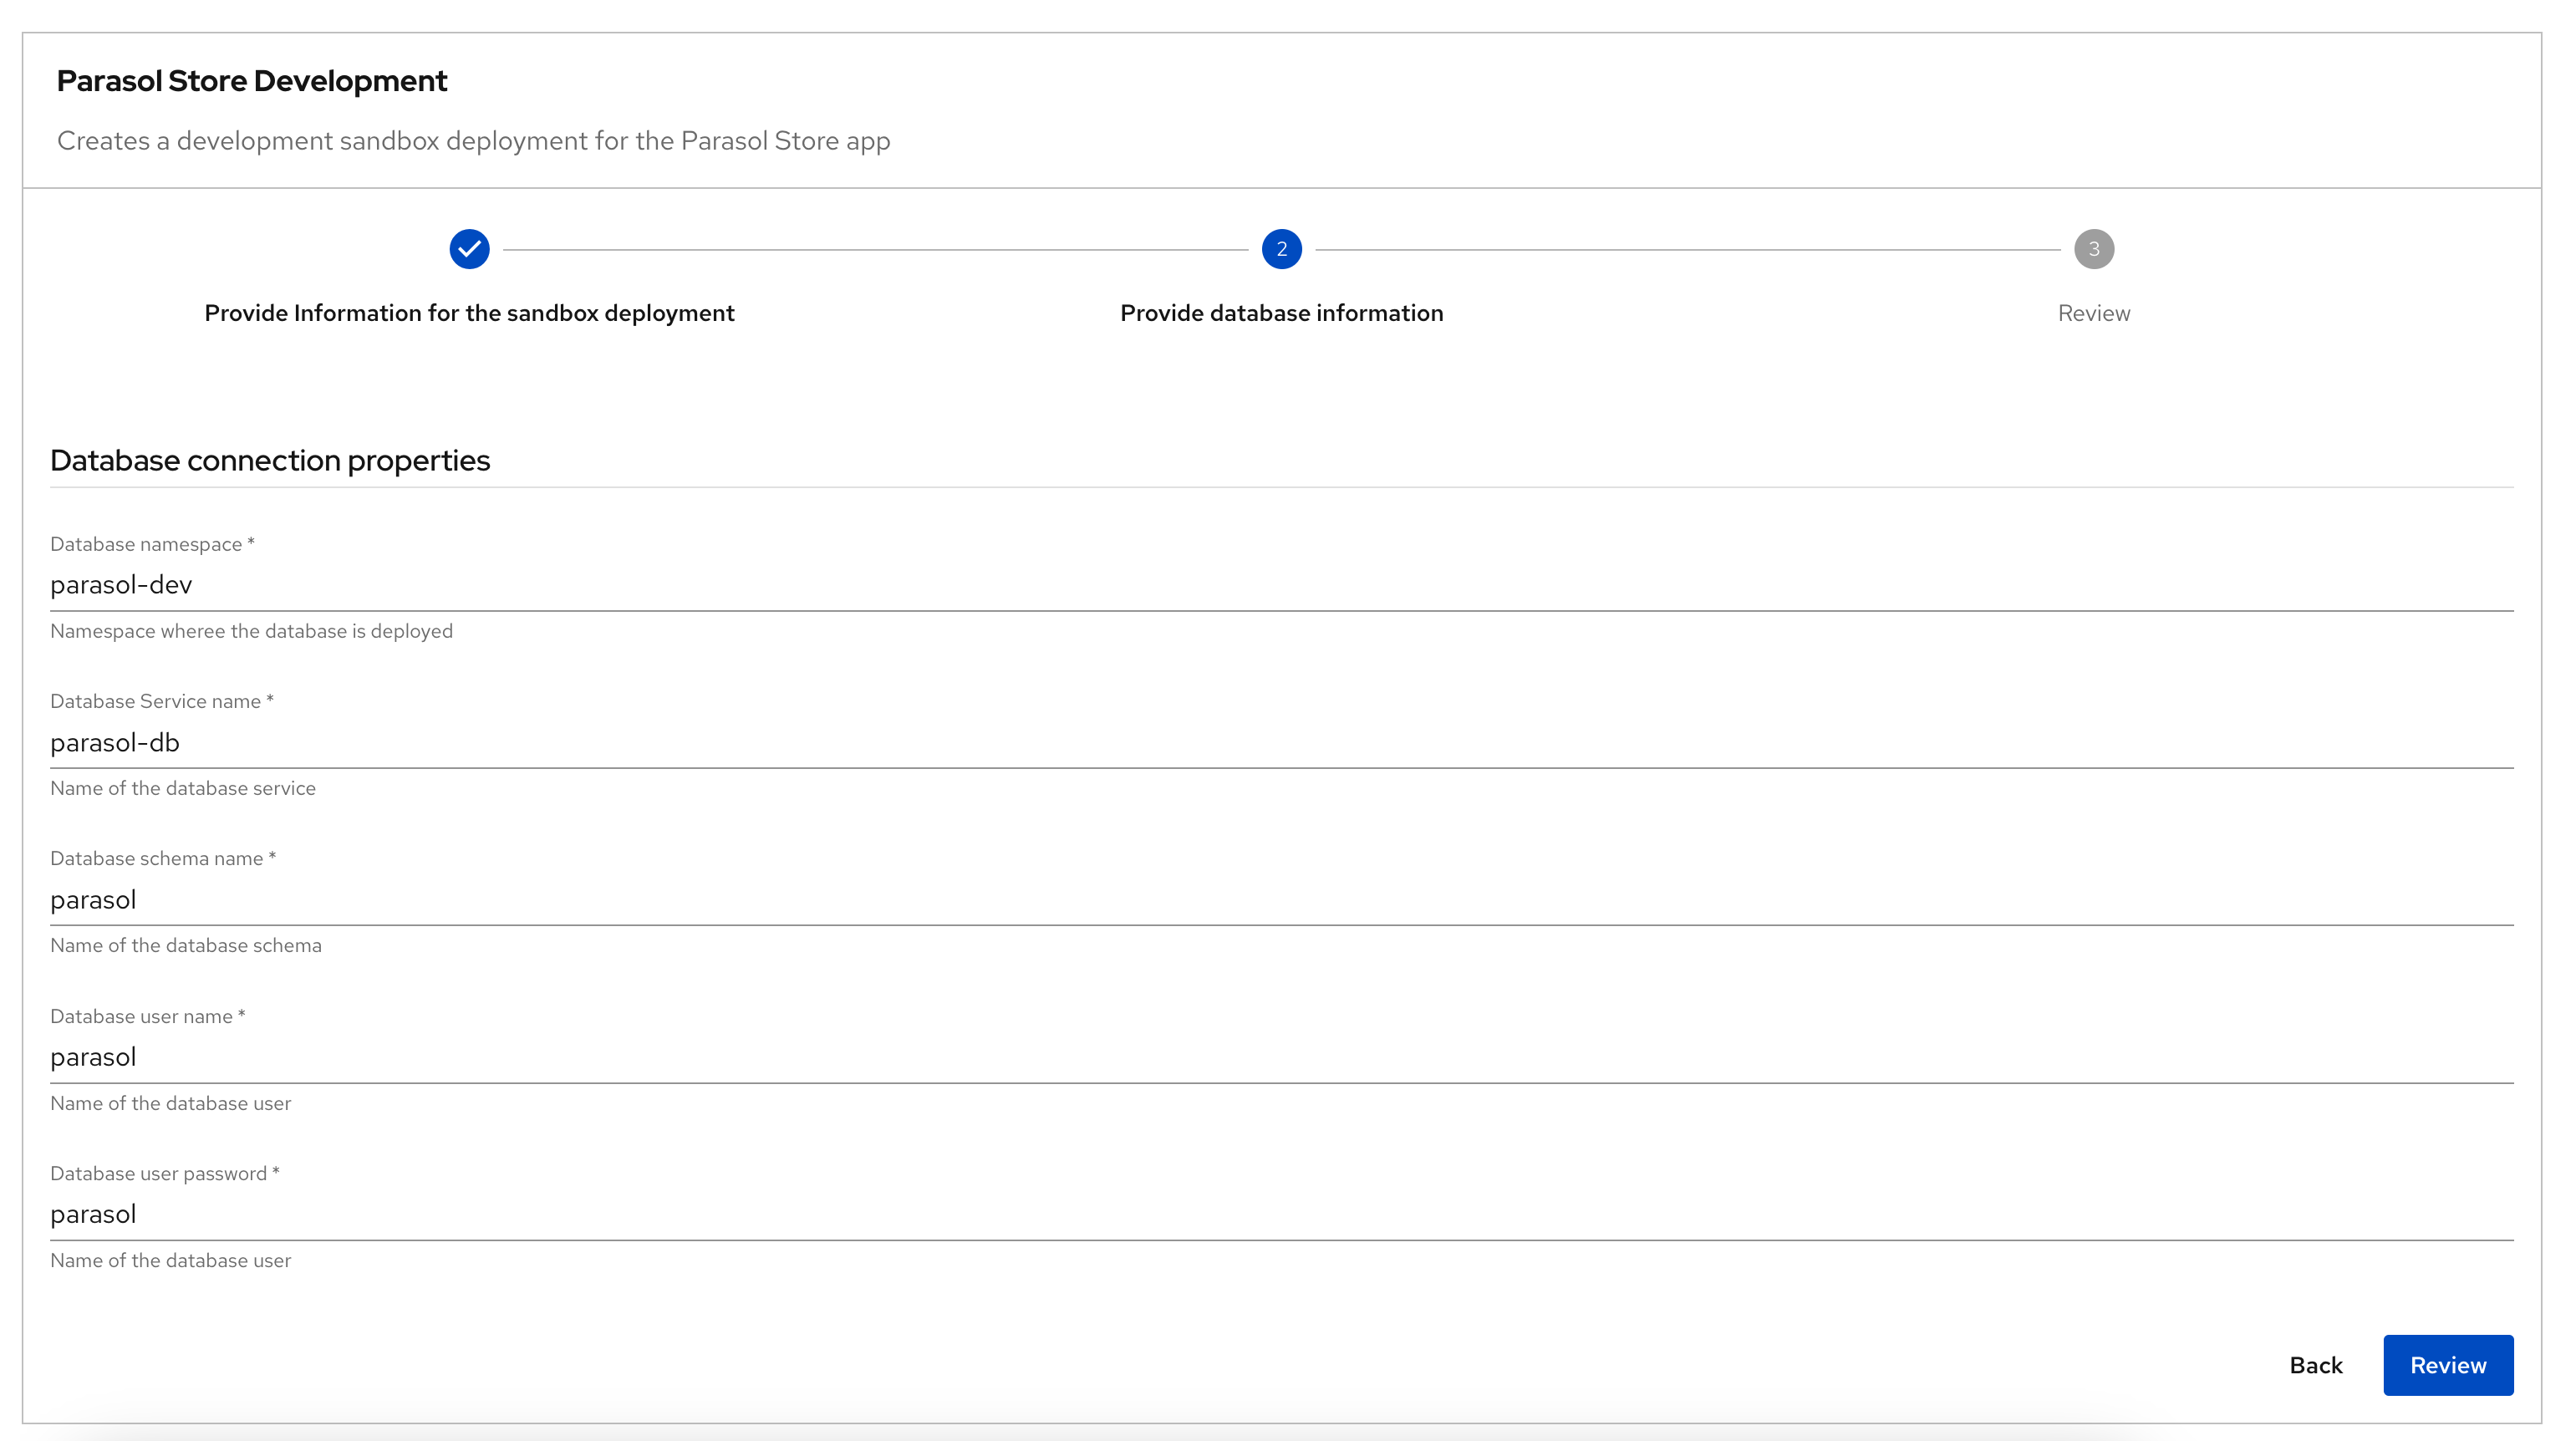
Task: Click 'Name of the database service' hint
Action: (x=183, y=788)
